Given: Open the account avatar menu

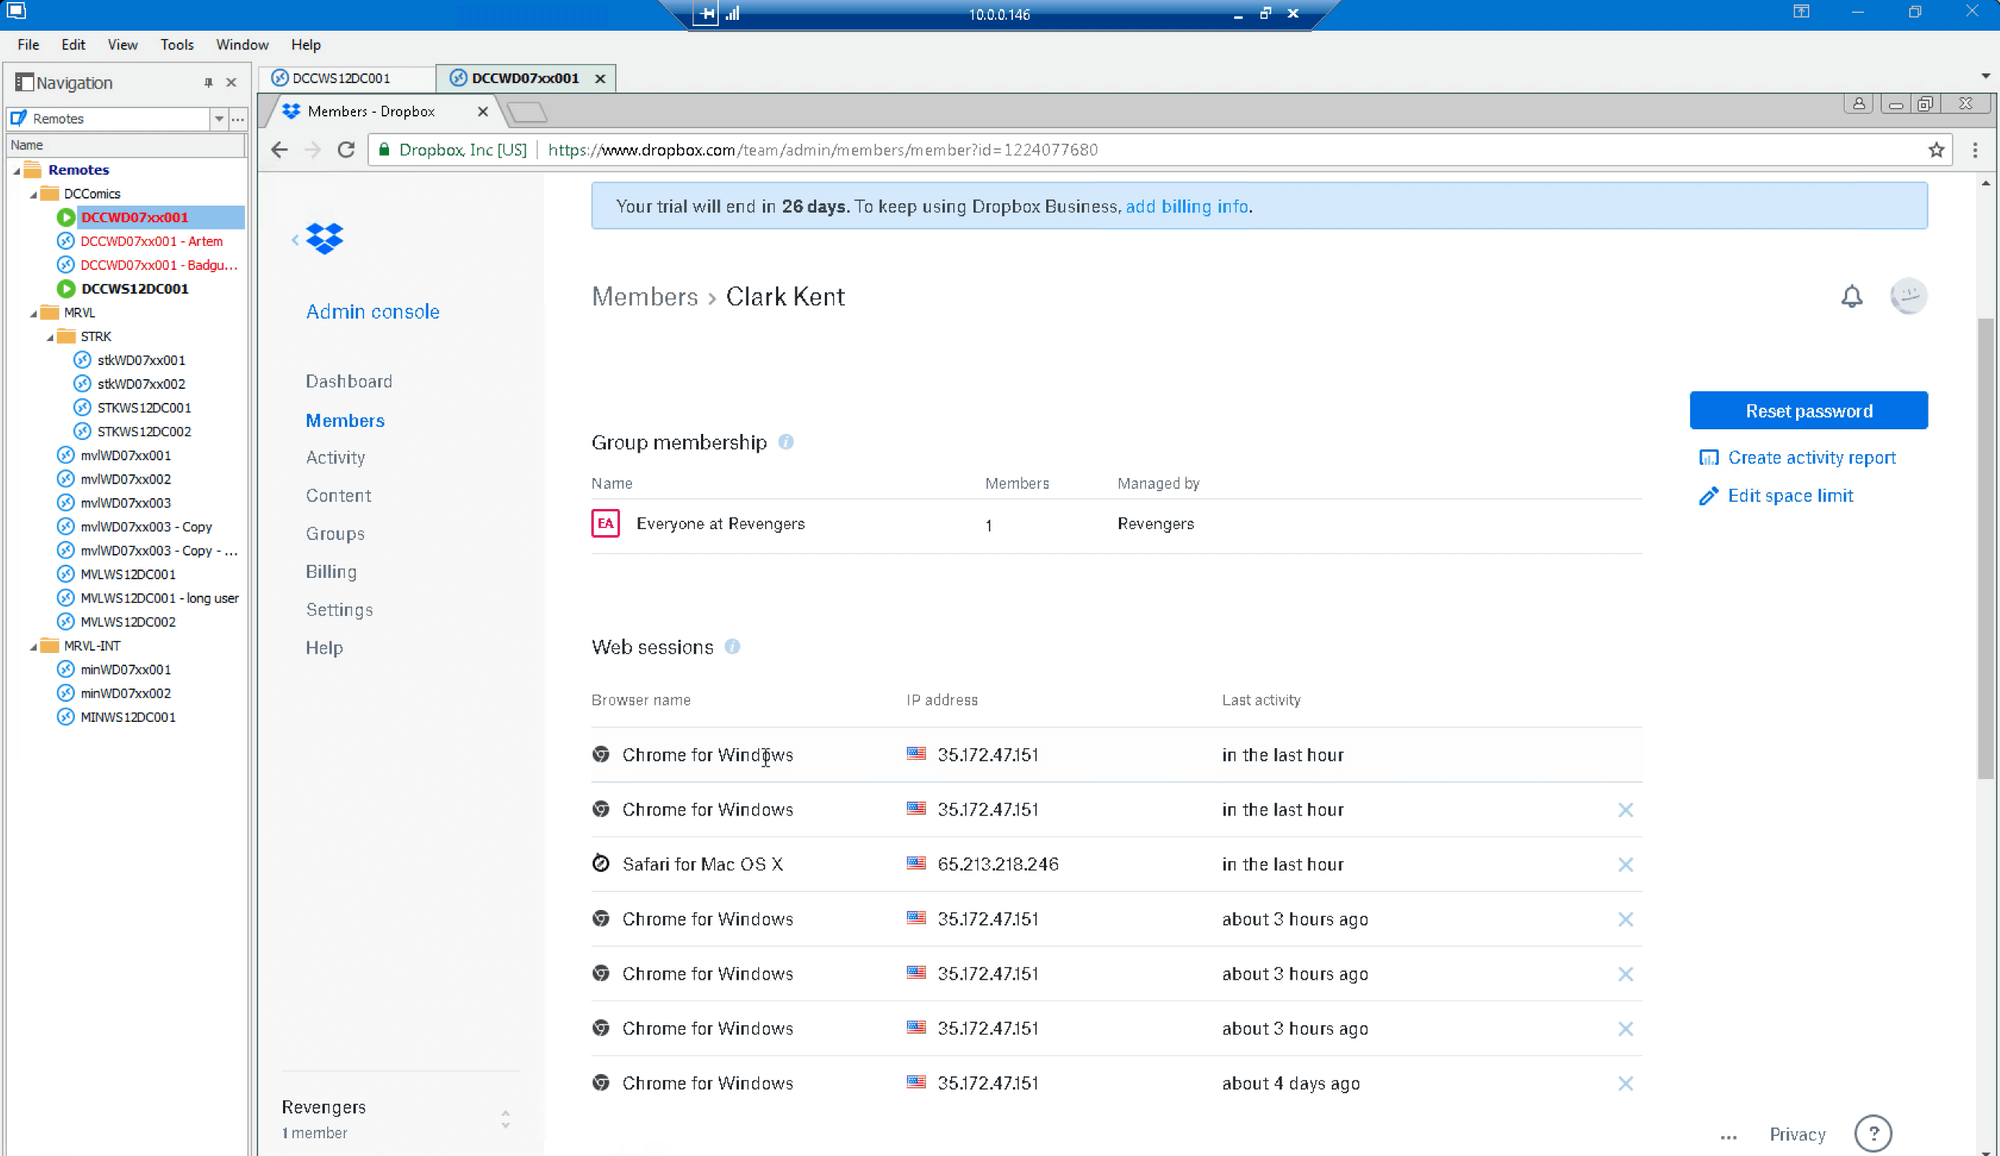Looking at the screenshot, I should 1908,296.
